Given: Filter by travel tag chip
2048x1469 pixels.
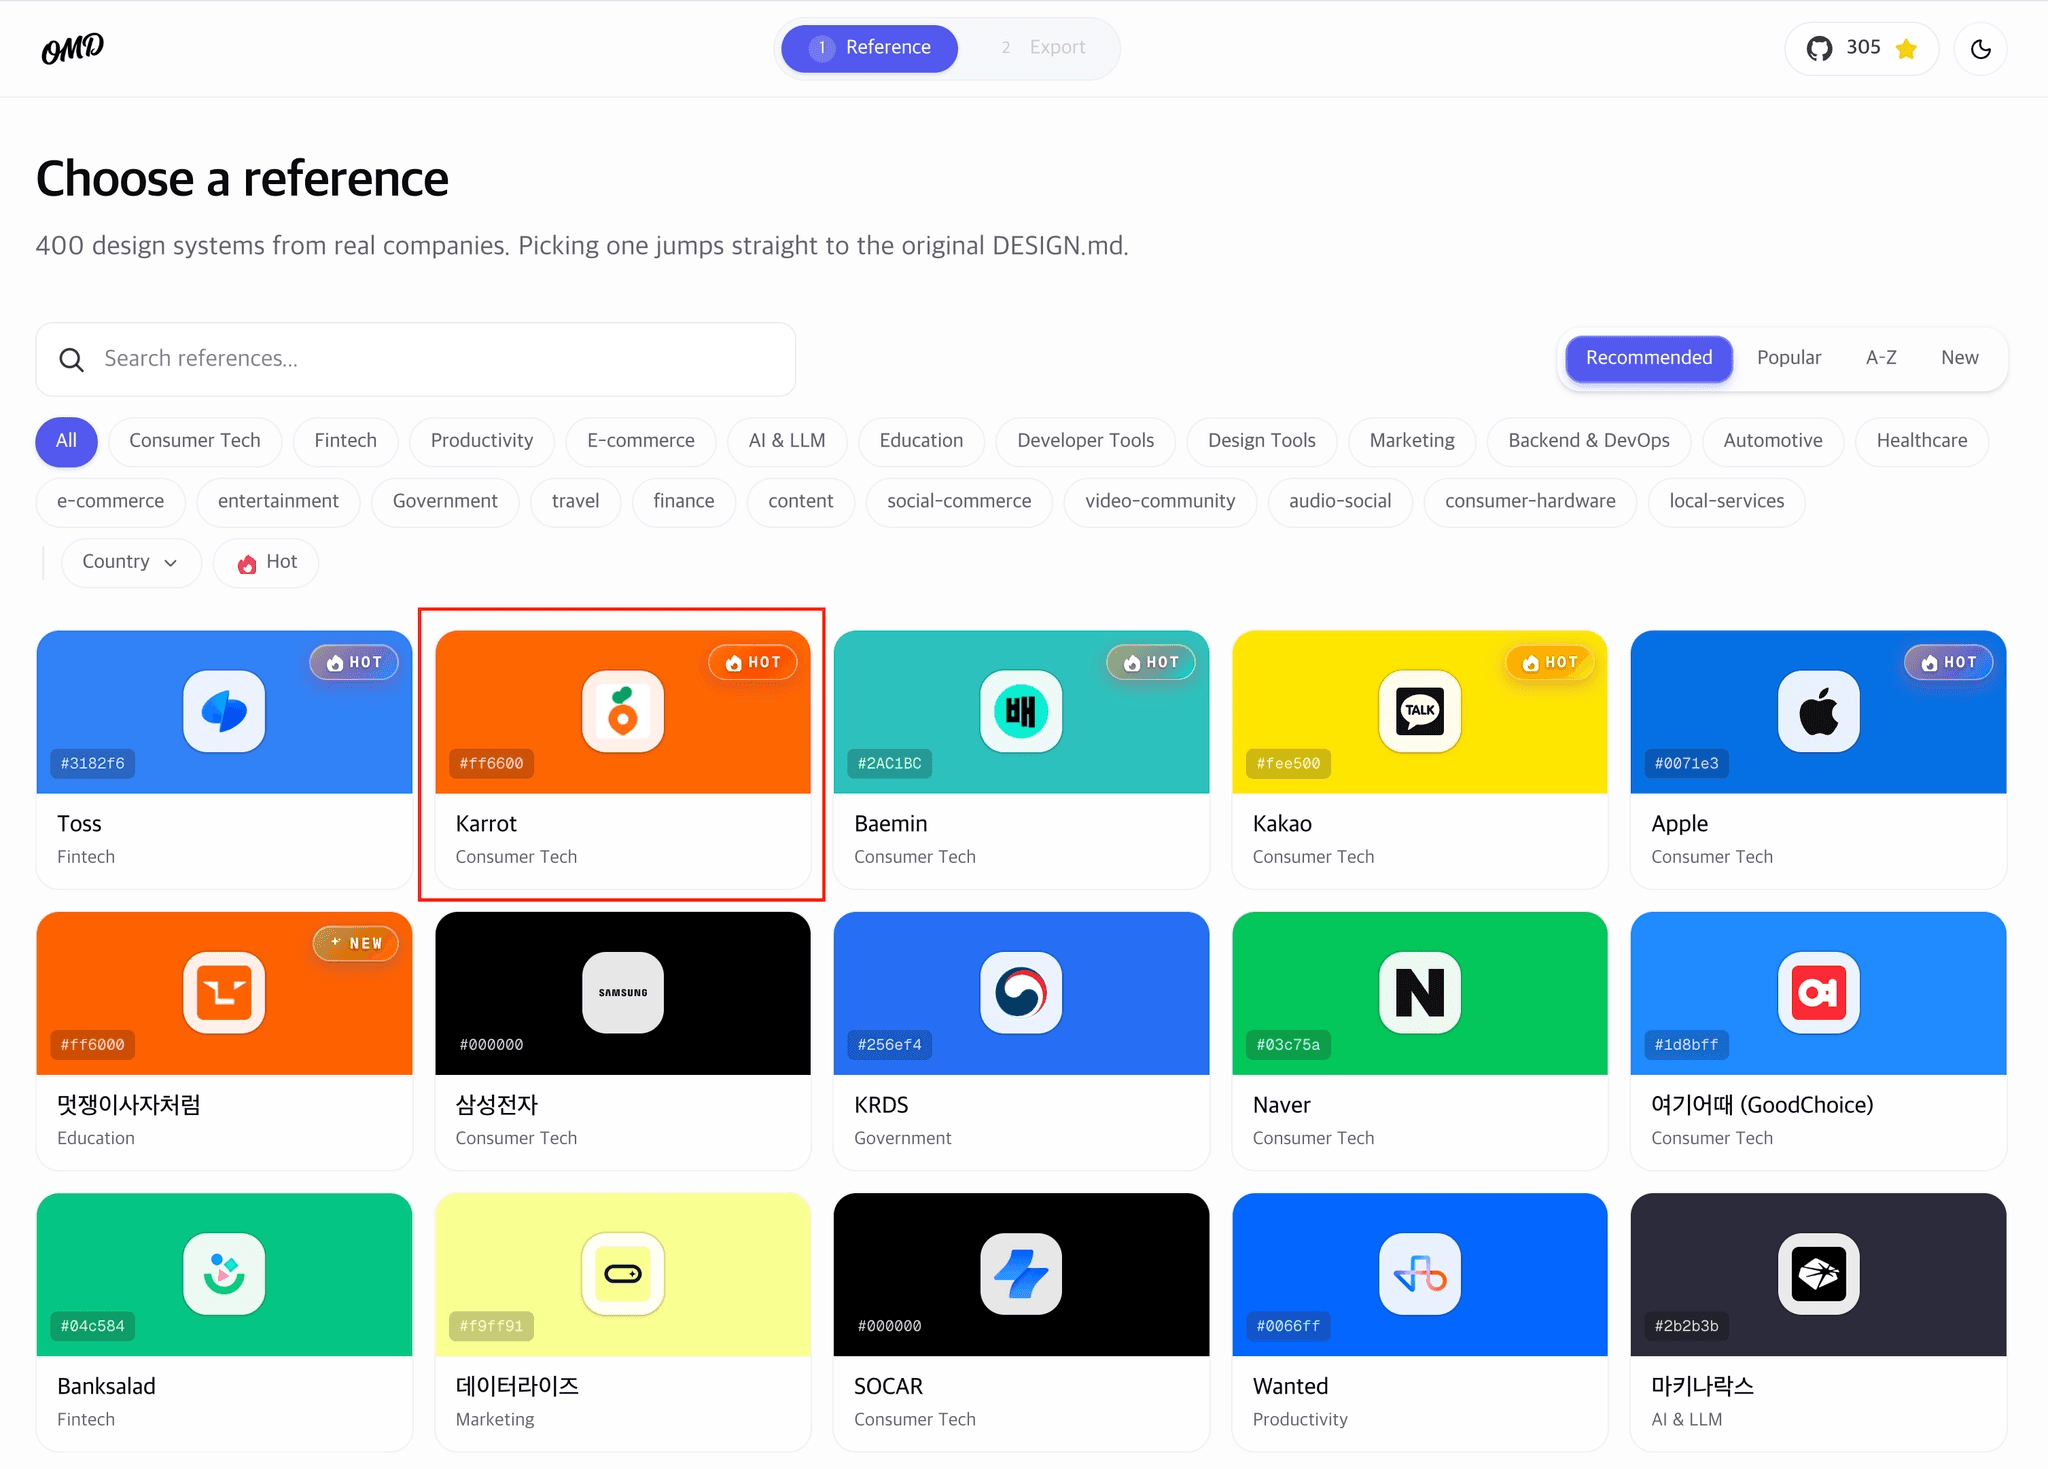Looking at the screenshot, I should coord(576,501).
